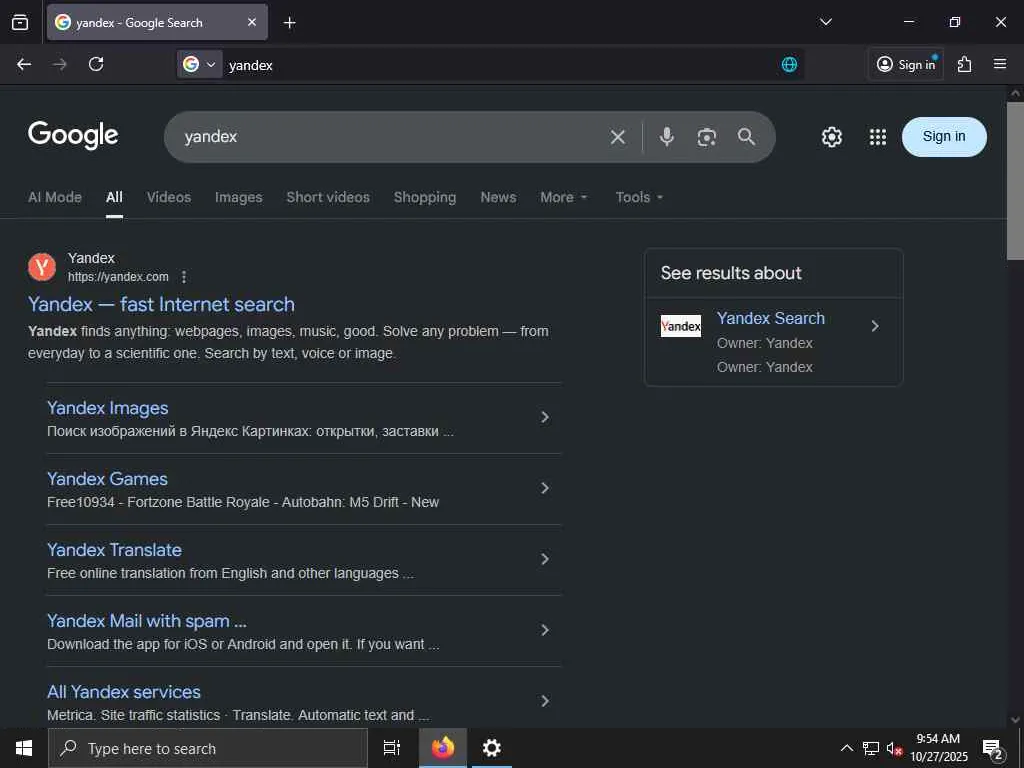This screenshot has height=768, width=1024.
Task: Select the Shopping results tab
Action: point(424,197)
